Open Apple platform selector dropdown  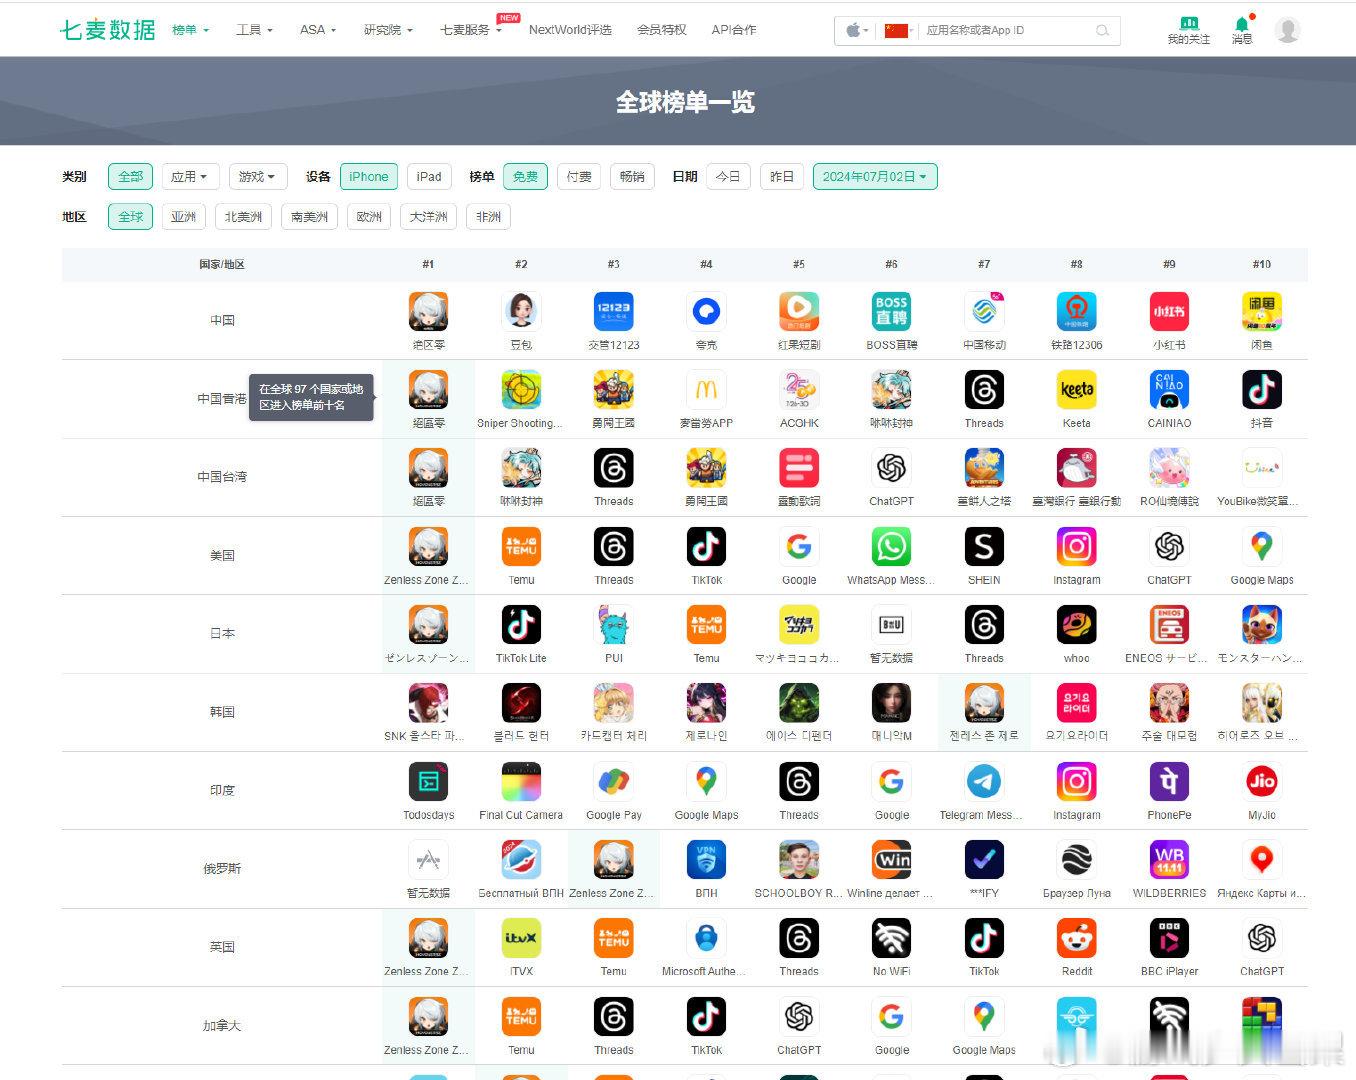click(856, 30)
